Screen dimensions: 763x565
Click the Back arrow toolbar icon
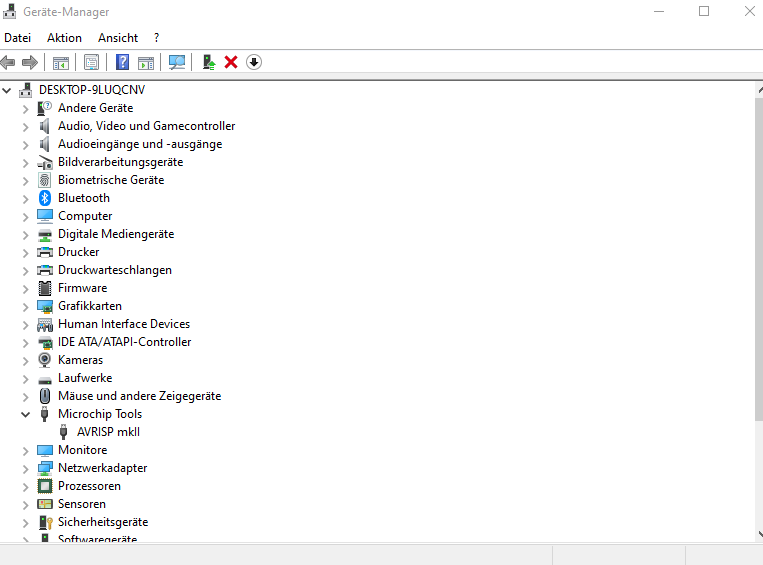tap(8, 62)
